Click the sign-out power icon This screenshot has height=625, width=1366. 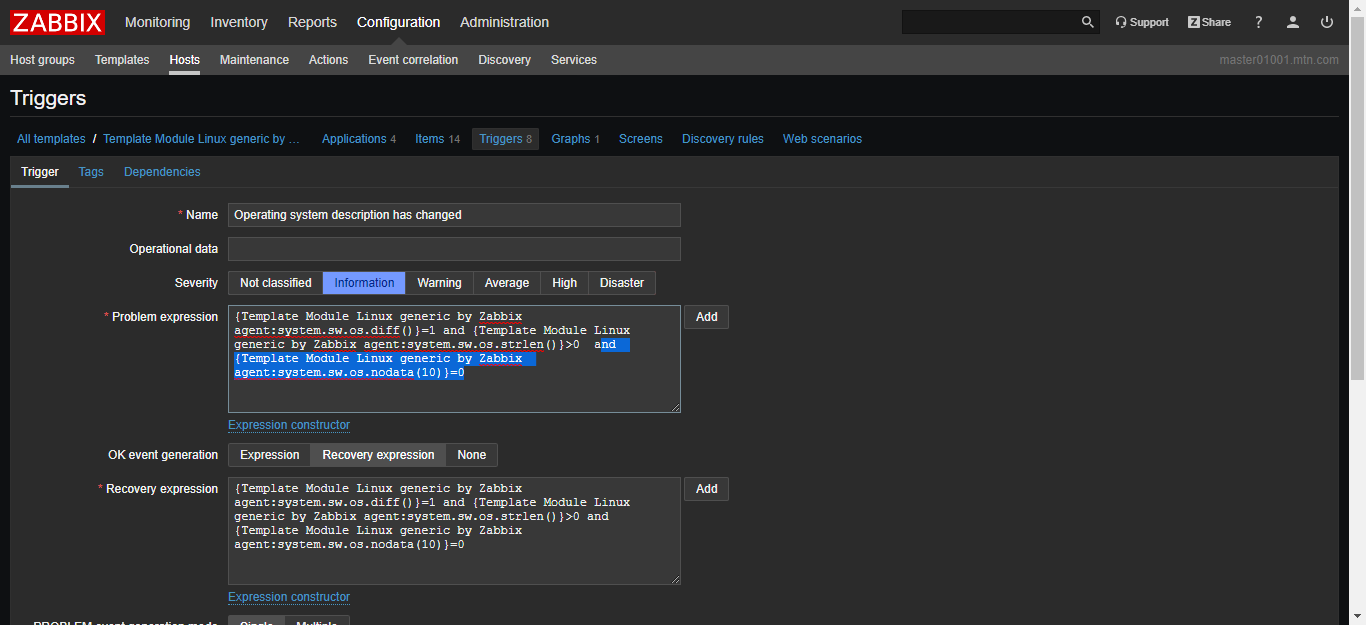point(1326,21)
